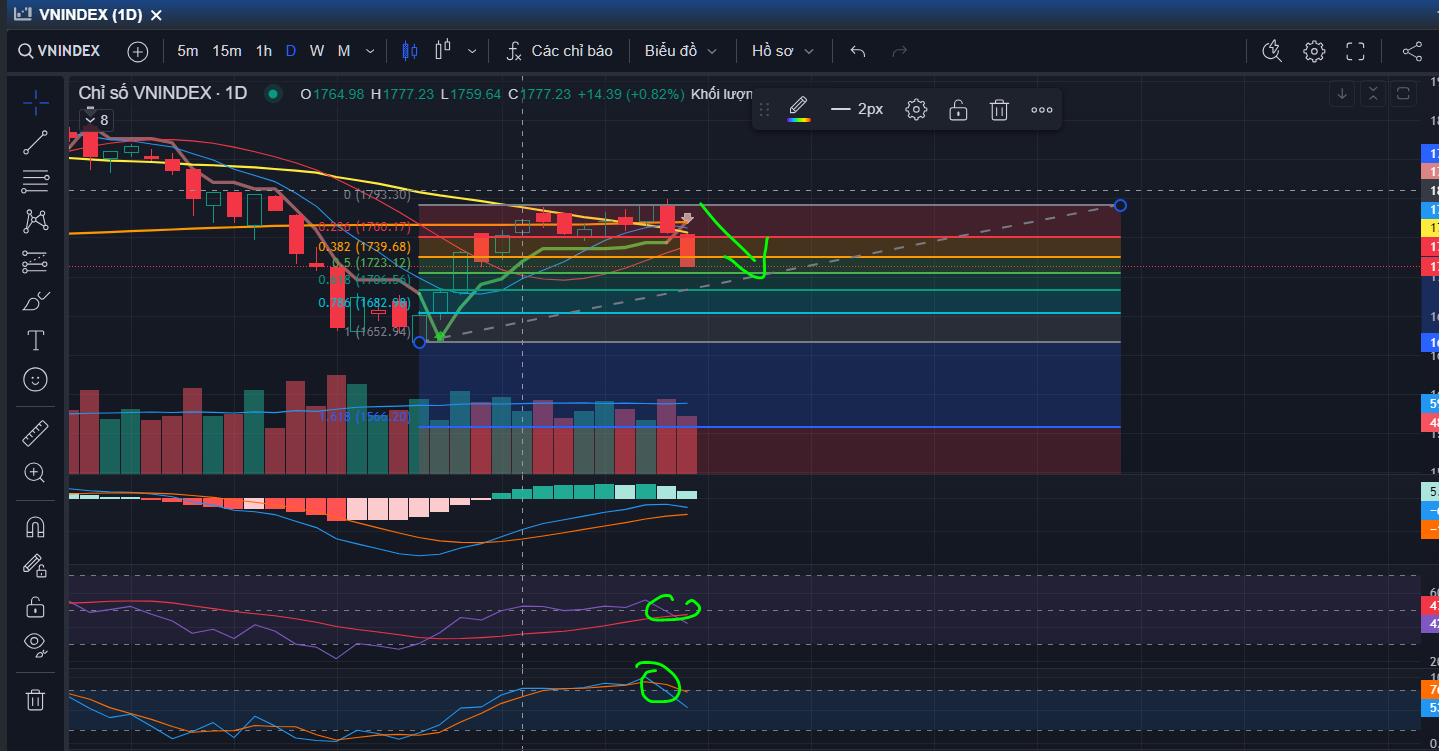Image resolution: width=1439 pixels, height=751 pixels.
Task: Click the VNINDEX symbol search
Action: click(x=60, y=51)
